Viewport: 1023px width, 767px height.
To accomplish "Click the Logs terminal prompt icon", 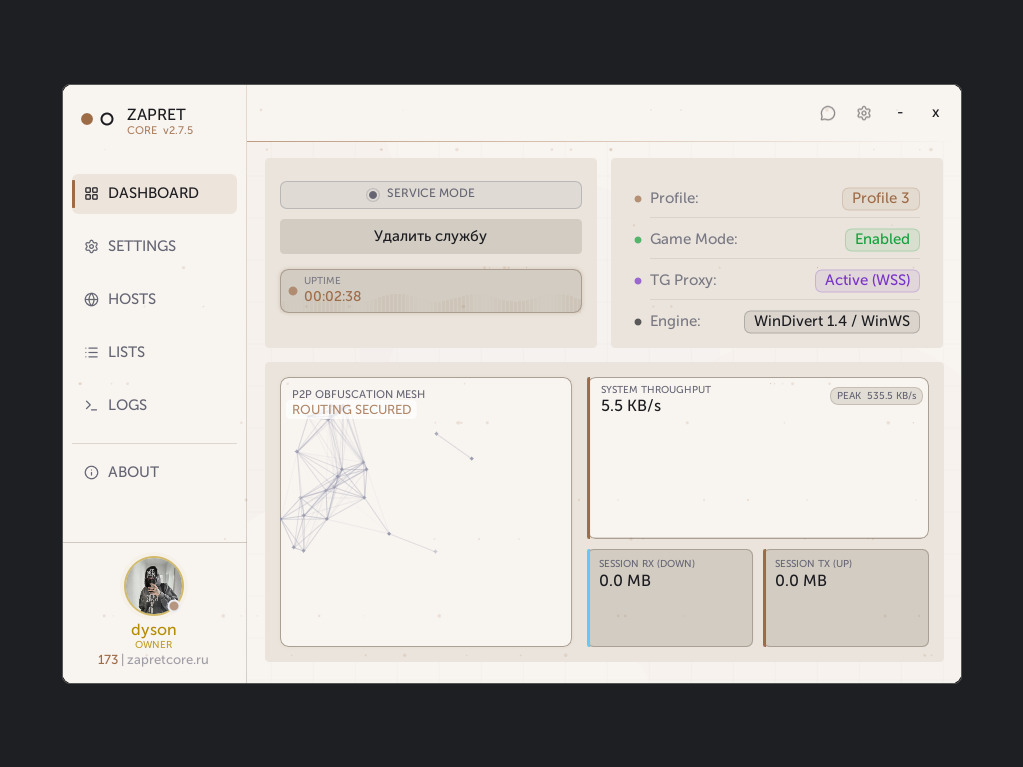I will click(x=91, y=406).
